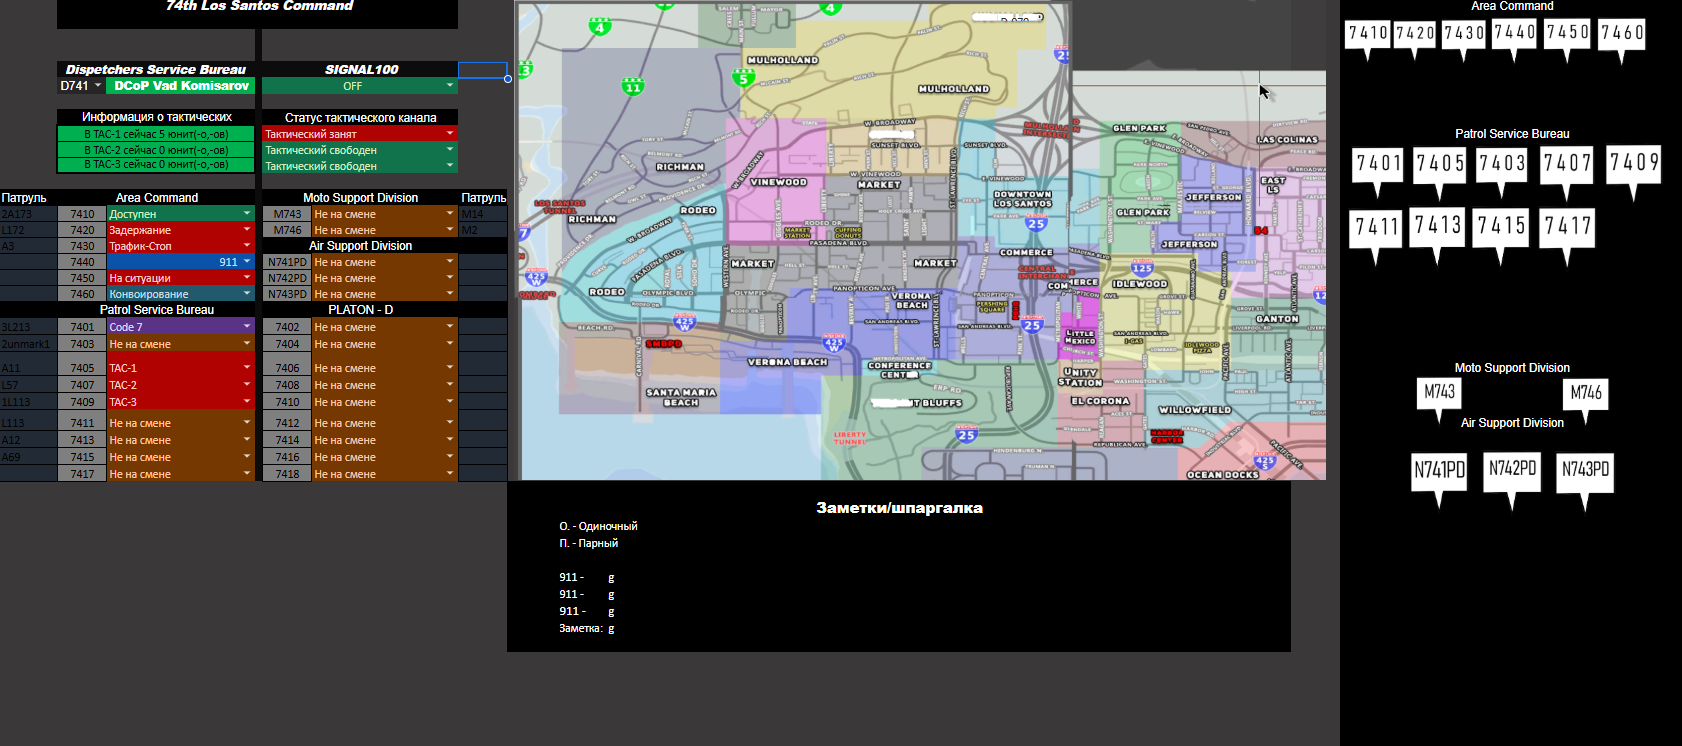1682x746 pixels.
Task: Select patrol cell '1L113'
Action: point(29,402)
